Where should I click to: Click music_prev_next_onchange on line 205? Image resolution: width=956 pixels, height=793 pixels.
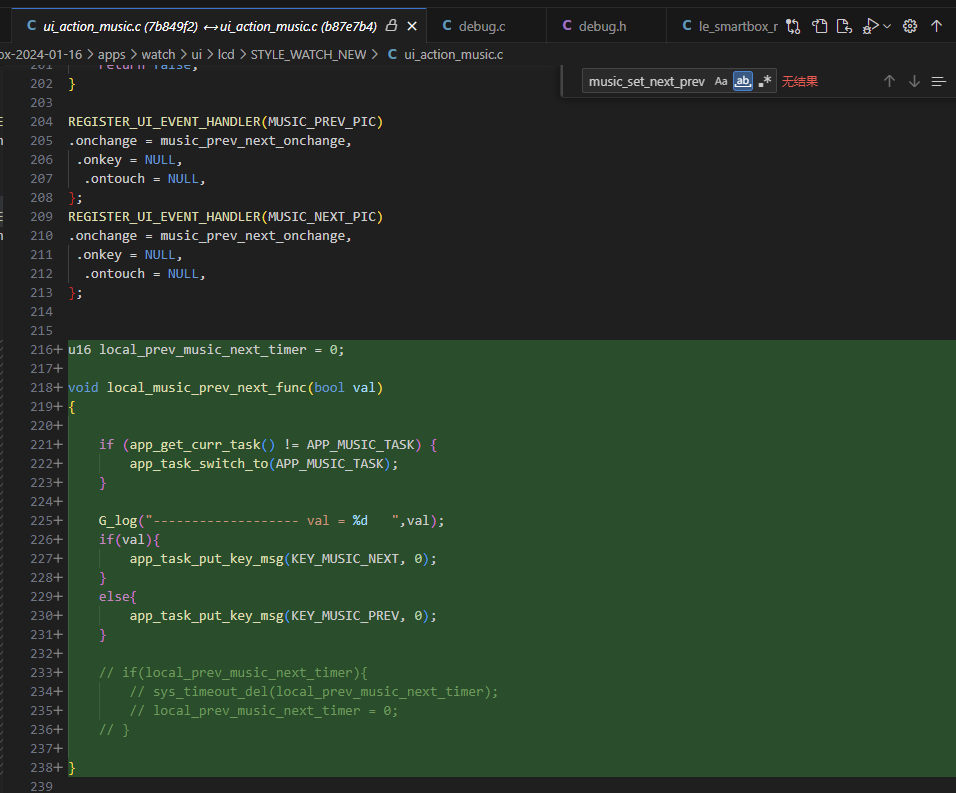[254, 140]
